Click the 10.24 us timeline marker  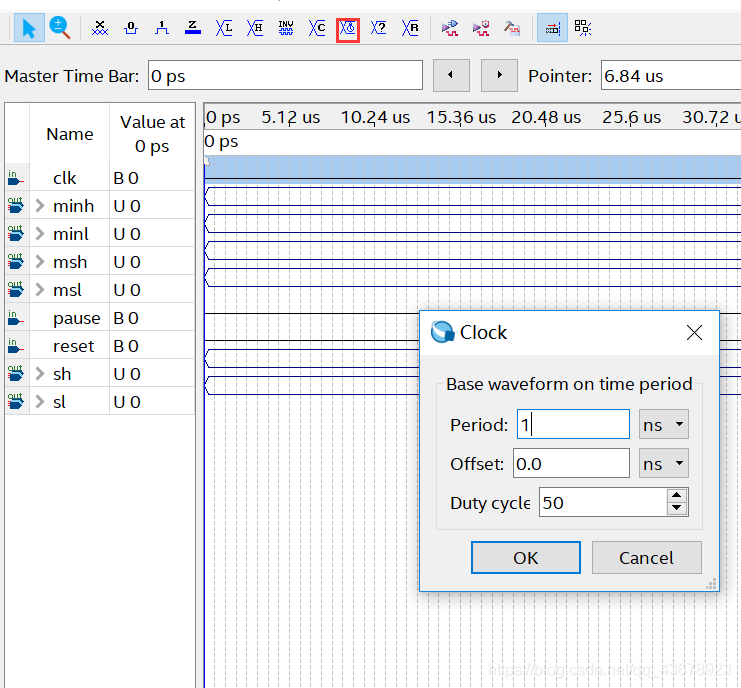click(375, 117)
